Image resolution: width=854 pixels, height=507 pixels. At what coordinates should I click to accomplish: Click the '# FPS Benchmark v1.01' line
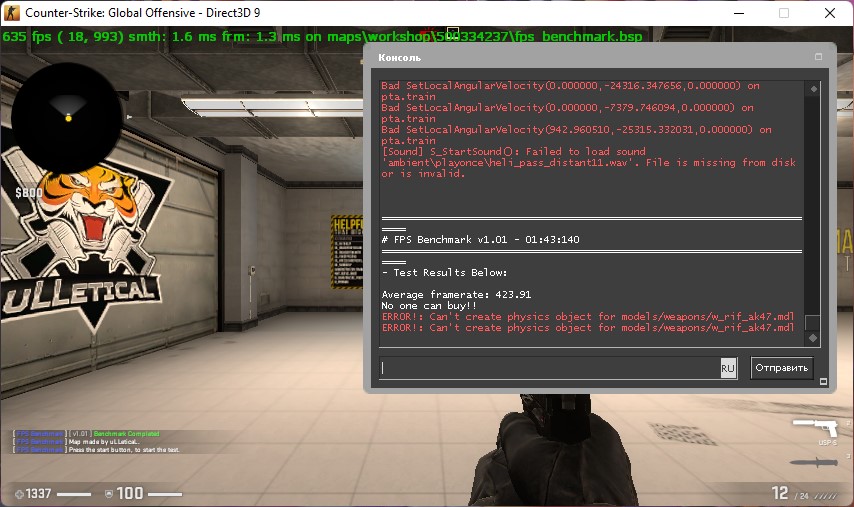pyautogui.click(x=480, y=240)
